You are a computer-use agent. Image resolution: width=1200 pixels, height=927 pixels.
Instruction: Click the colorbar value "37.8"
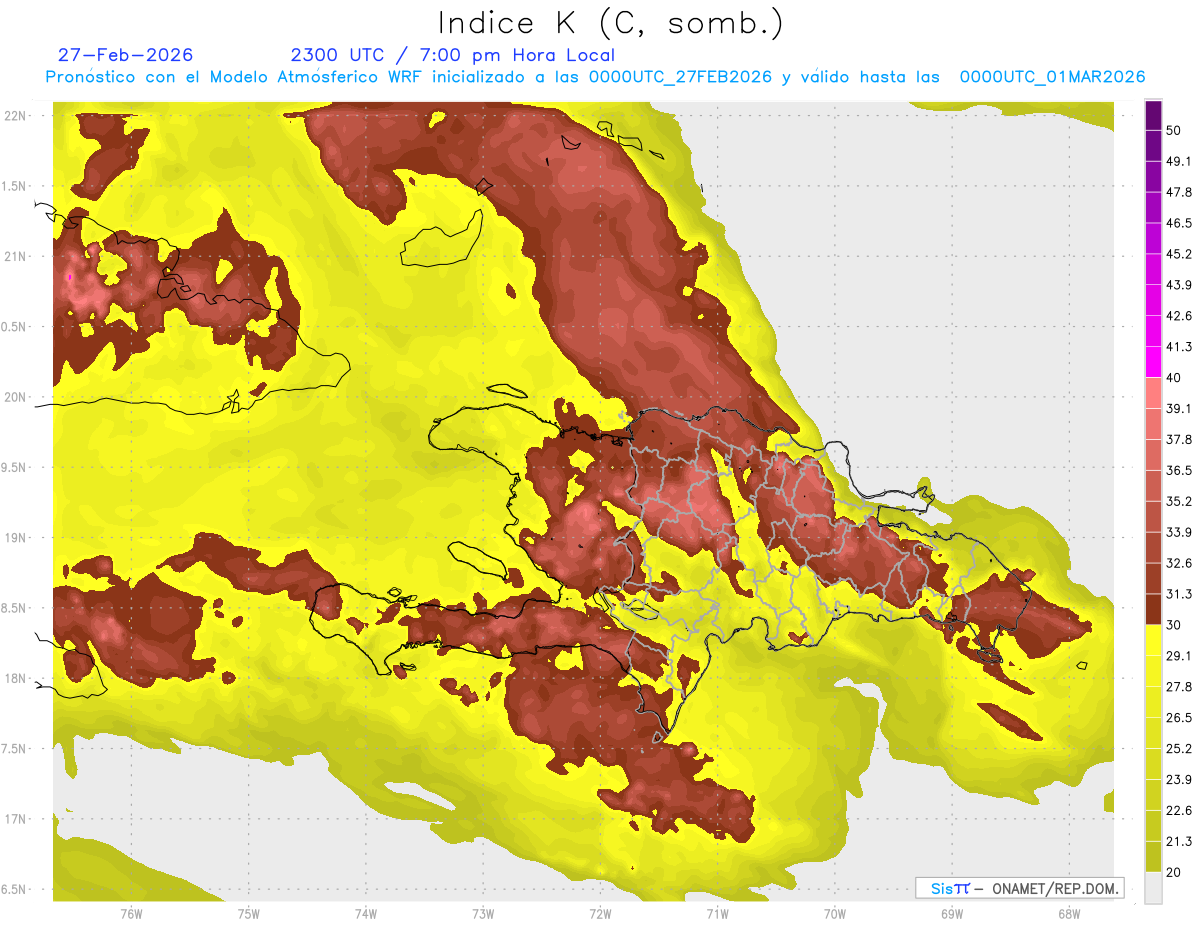tap(1178, 439)
